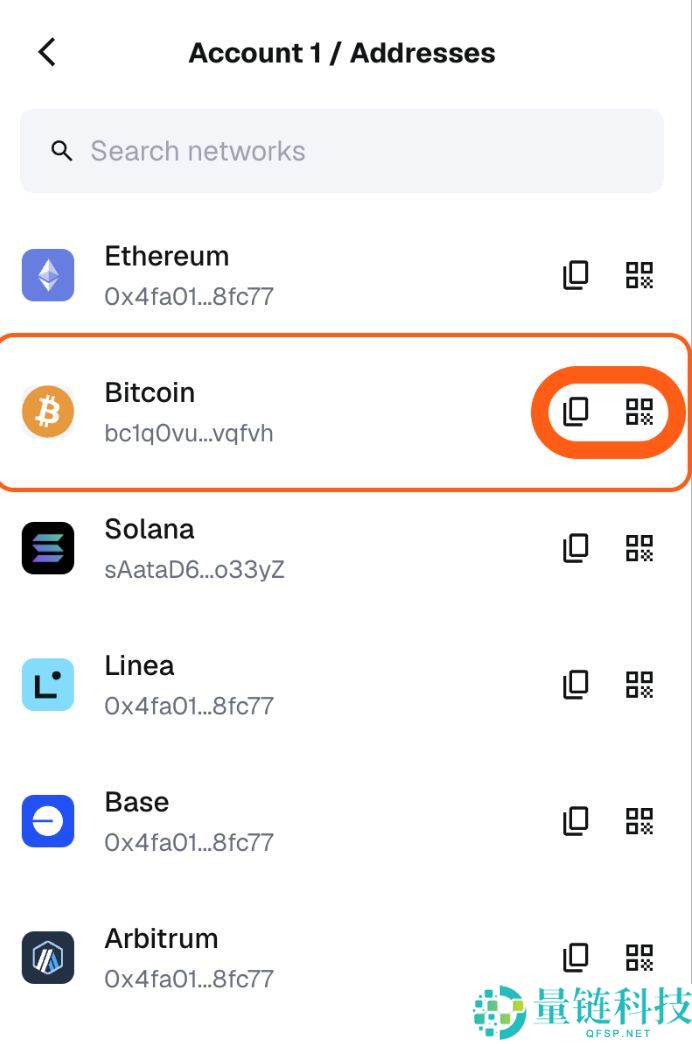Show the Linea QR code
The width and height of the screenshot is (692, 1044).
(640, 684)
